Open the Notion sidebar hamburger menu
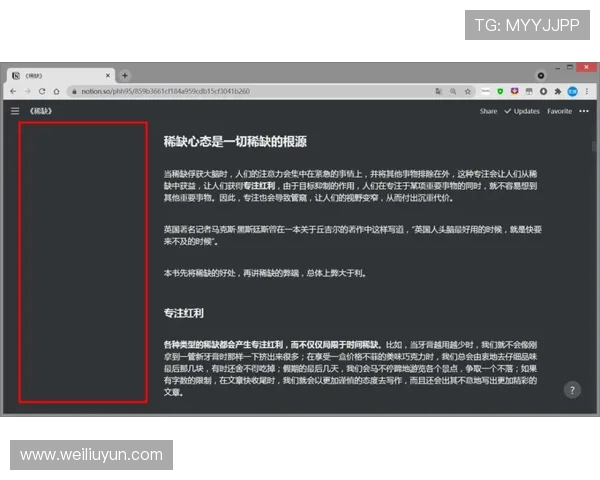Screen dimensions: 600x480 pyautogui.click(x=15, y=111)
